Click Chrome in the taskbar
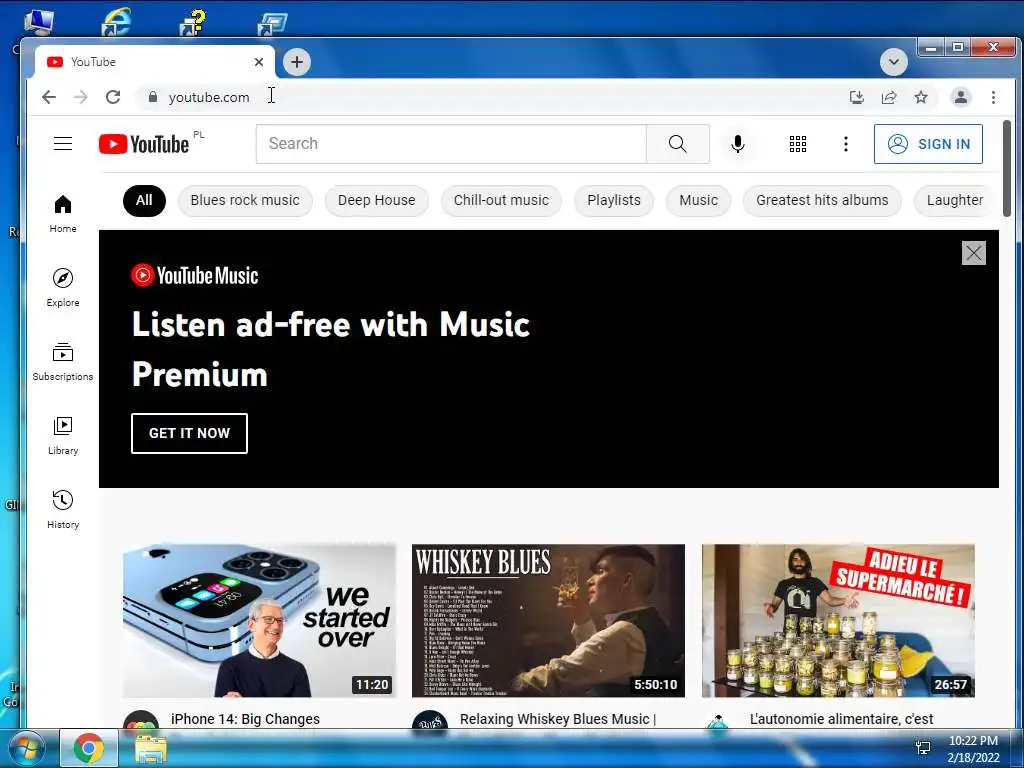The height and width of the screenshot is (768, 1024). pos(89,748)
